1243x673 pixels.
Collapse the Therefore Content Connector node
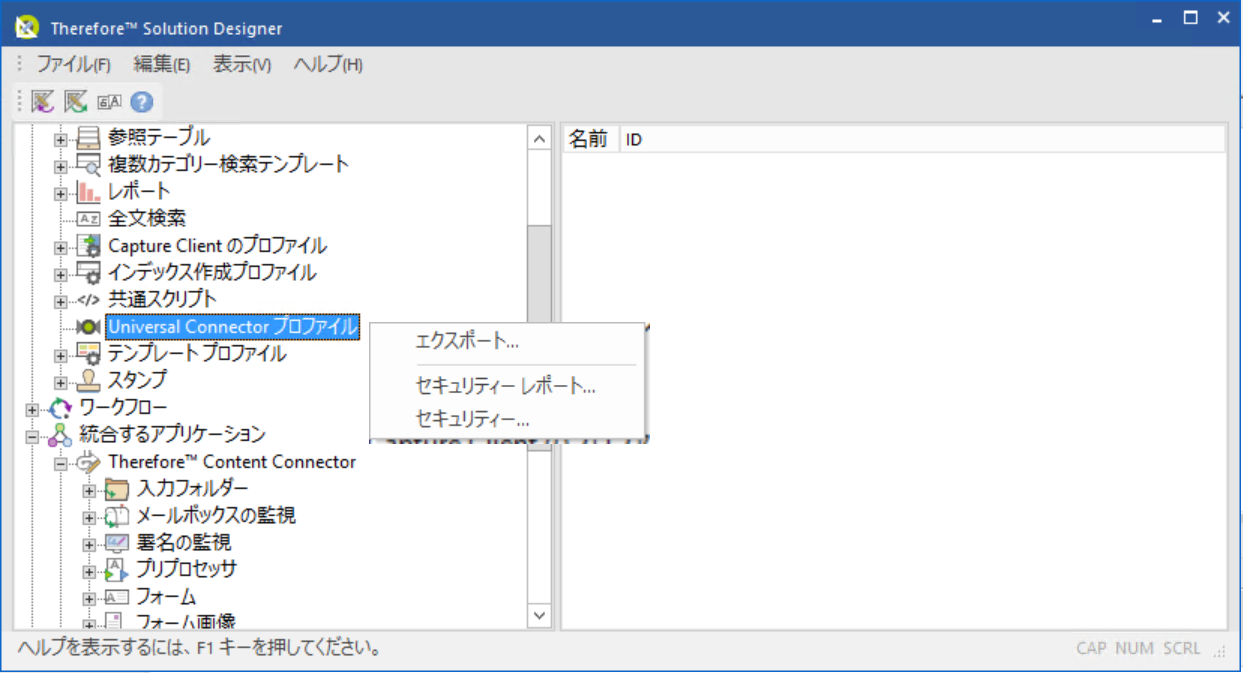pos(60,463)
